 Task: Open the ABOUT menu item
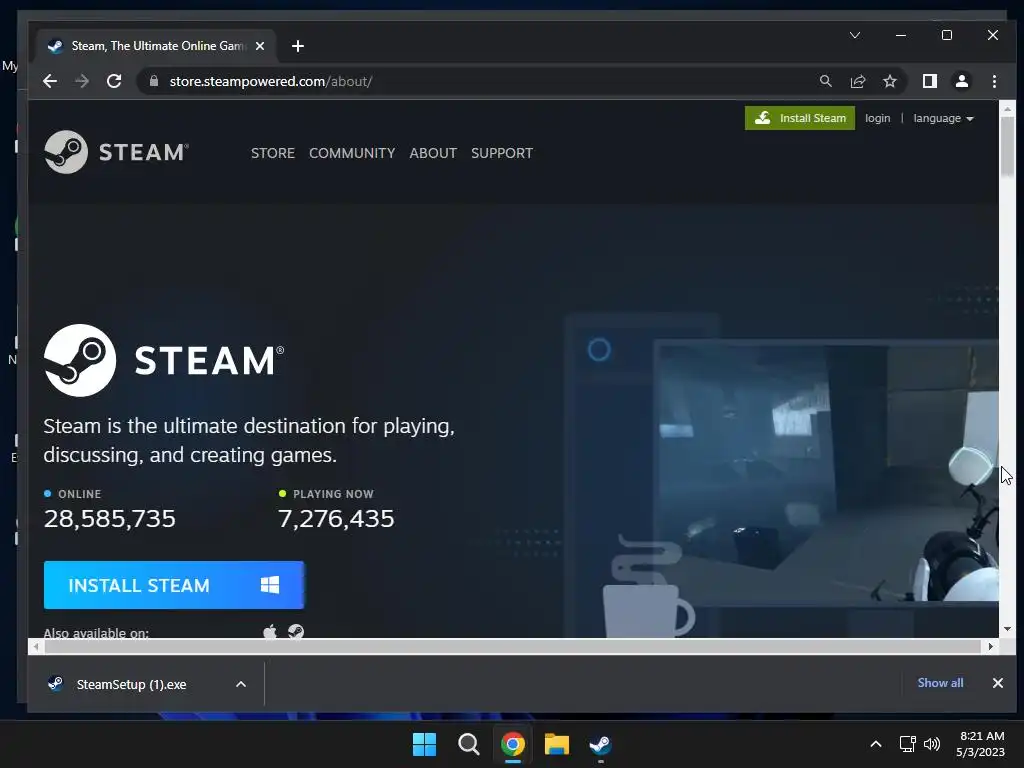click(433, 153)
